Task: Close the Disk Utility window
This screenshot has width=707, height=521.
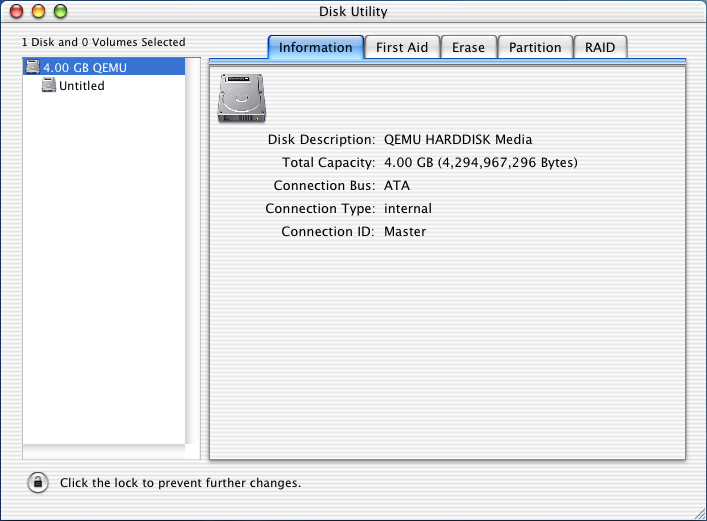Action: tap(19, 12)
